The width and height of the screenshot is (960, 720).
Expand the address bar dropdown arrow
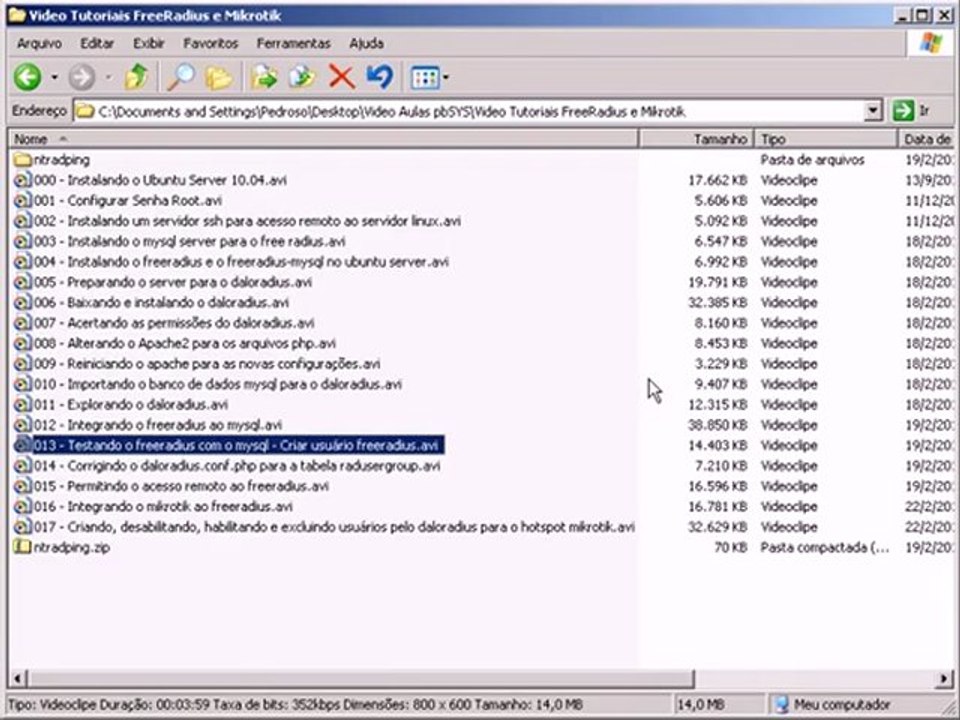pyautogui.click(x=873, y=111)
